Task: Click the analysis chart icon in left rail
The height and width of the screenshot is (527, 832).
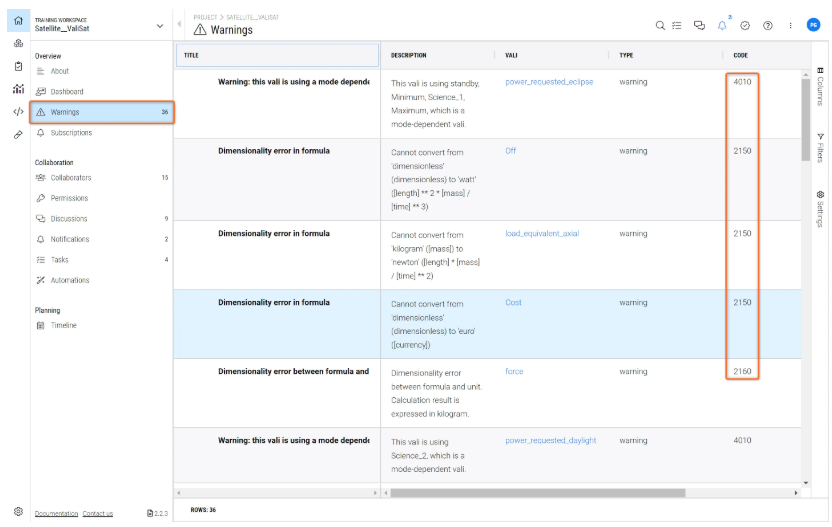Action: coord(18,89)
